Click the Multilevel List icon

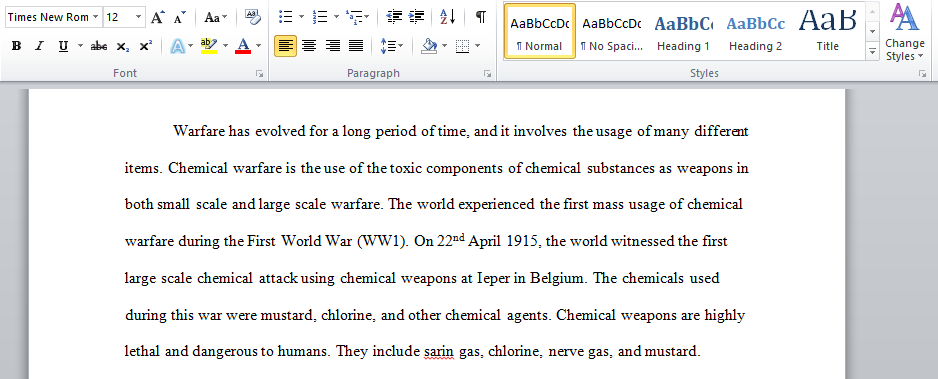pyautogui.click(x=354, y=17)
